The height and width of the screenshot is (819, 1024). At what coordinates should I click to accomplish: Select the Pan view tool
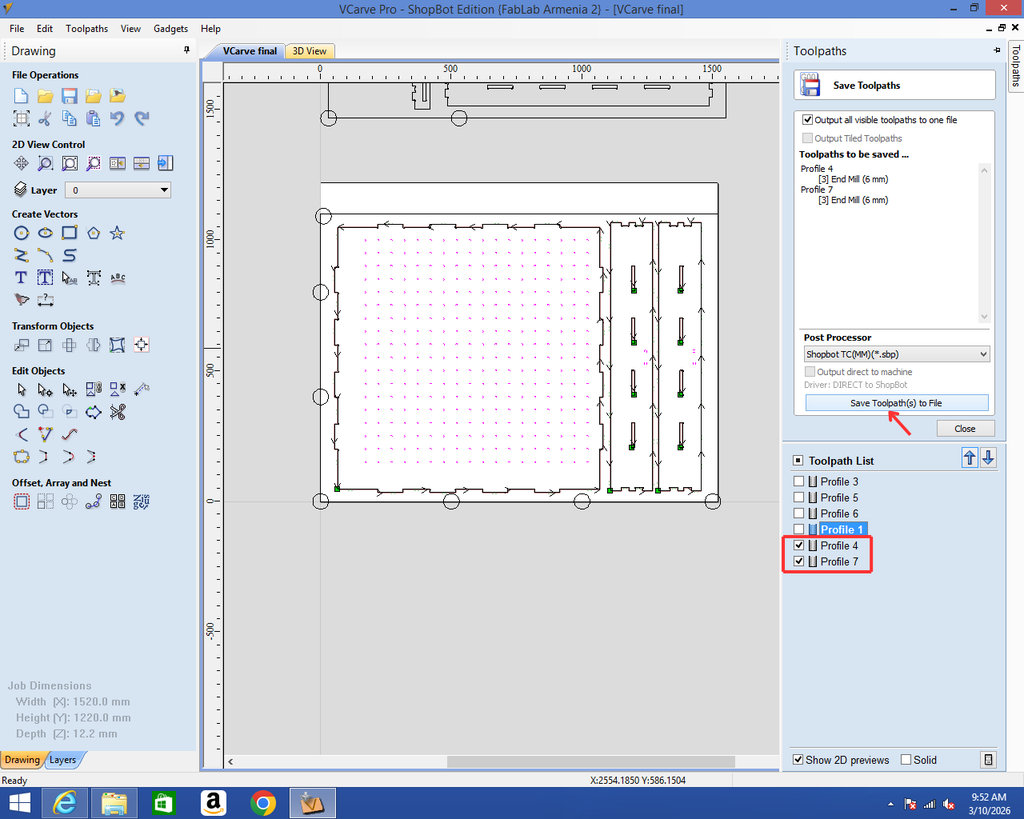(x=21, y=163)
